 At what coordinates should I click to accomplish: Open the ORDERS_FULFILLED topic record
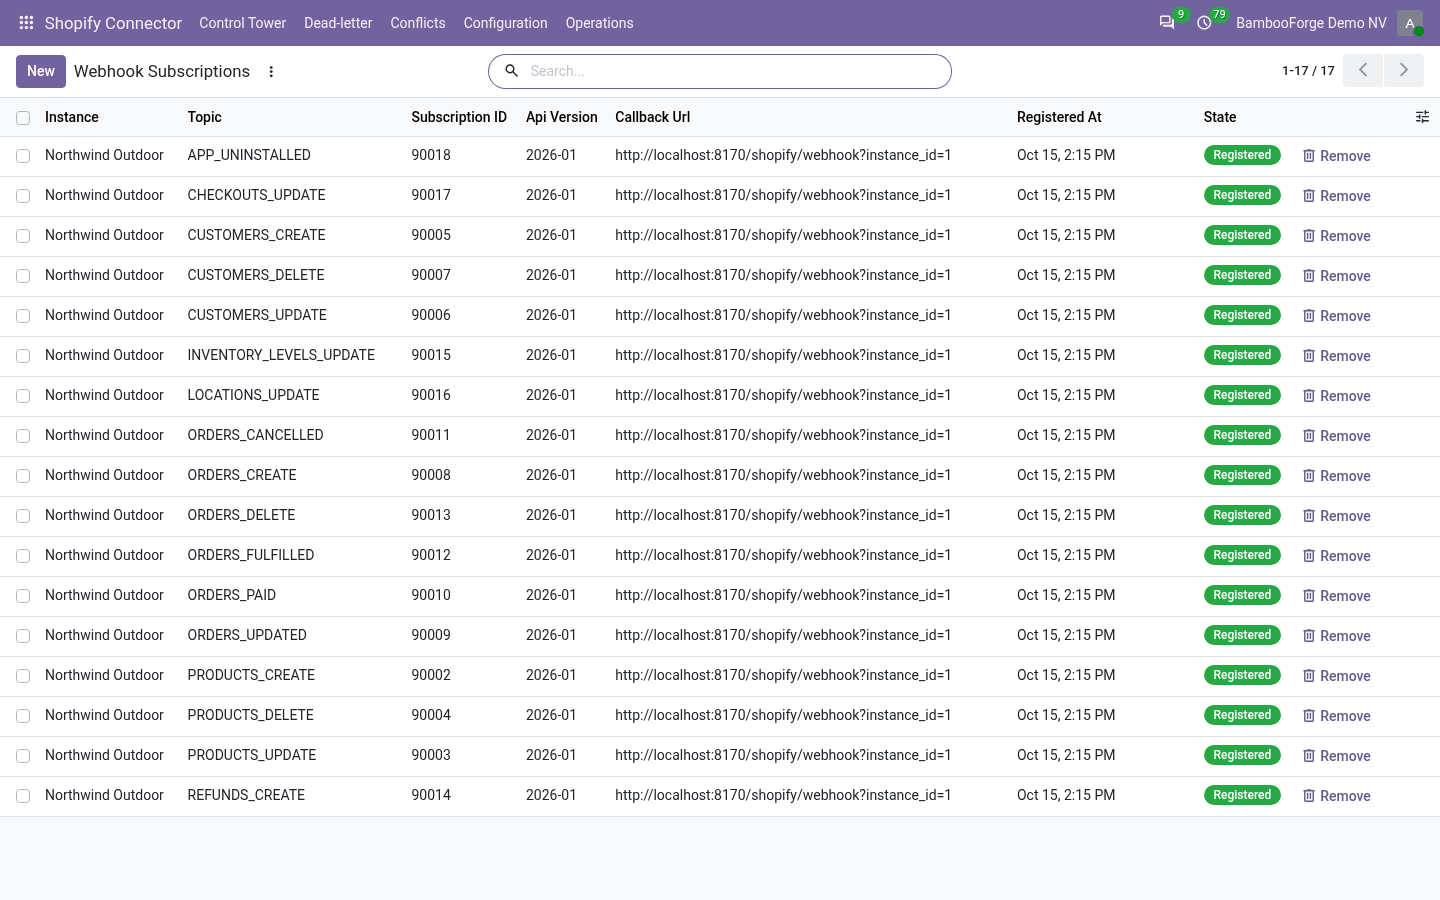pyautogui.click(x=251, y=555)
